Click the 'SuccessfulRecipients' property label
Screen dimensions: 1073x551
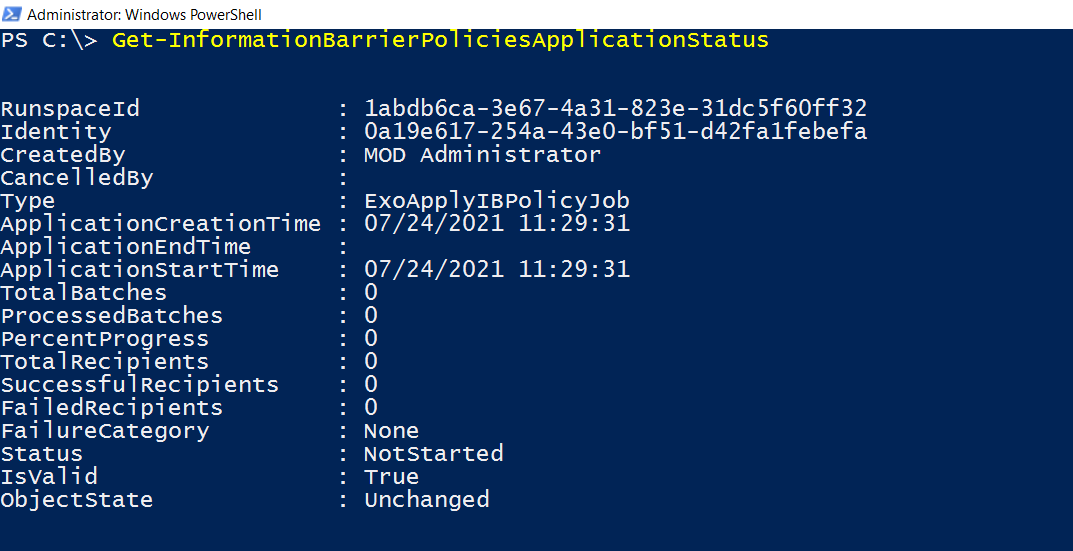click(x=139, y=385)
